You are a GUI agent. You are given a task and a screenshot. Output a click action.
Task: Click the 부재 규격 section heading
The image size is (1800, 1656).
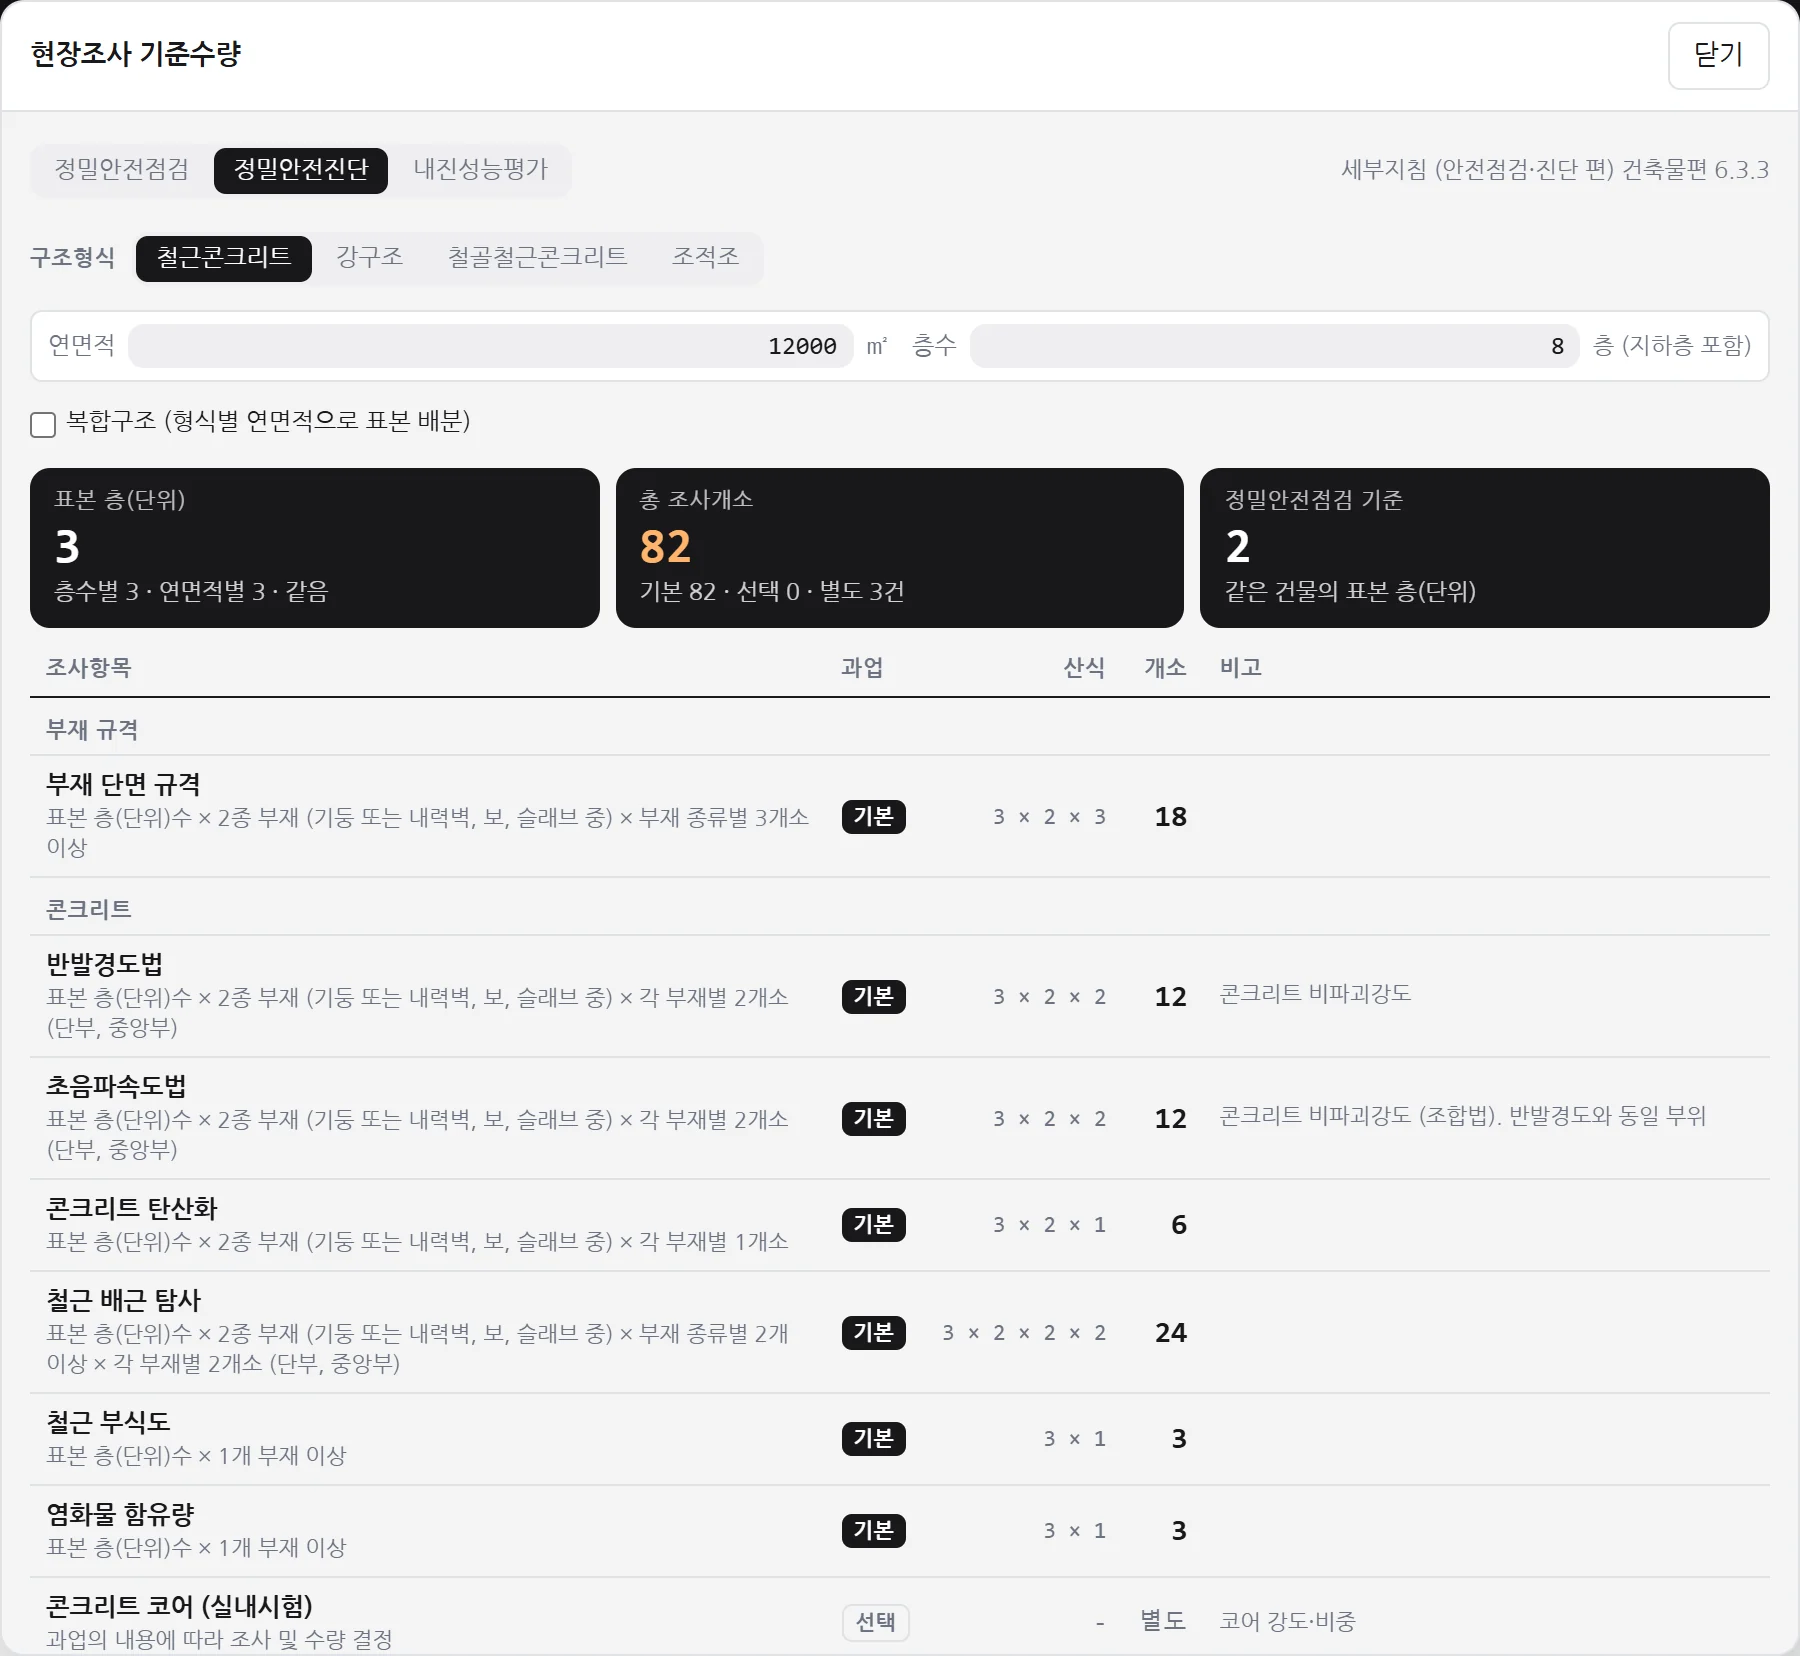(x=92, y=729)
